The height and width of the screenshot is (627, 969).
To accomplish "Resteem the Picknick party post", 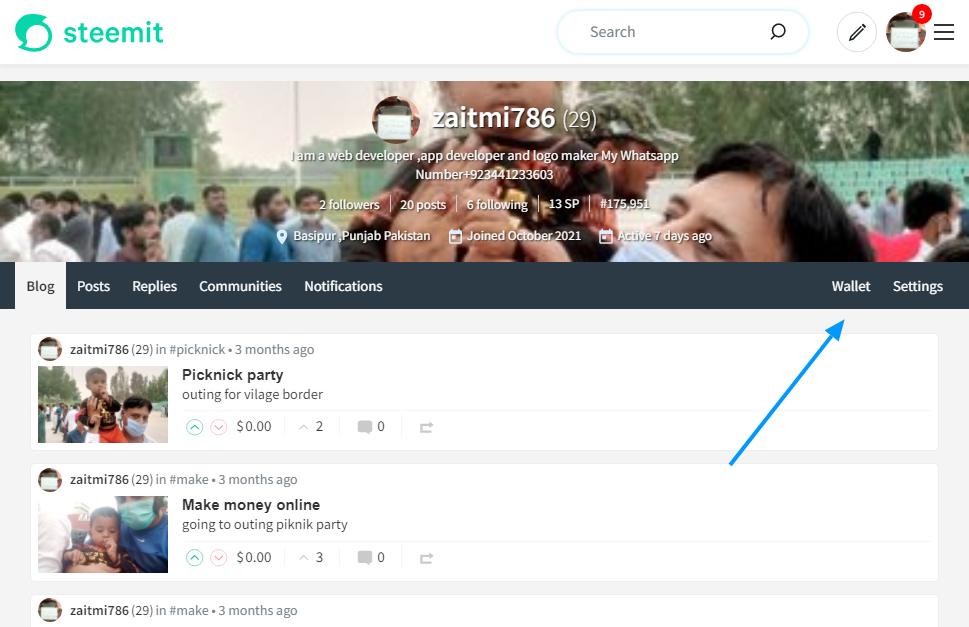I will [x=426, y=427].
